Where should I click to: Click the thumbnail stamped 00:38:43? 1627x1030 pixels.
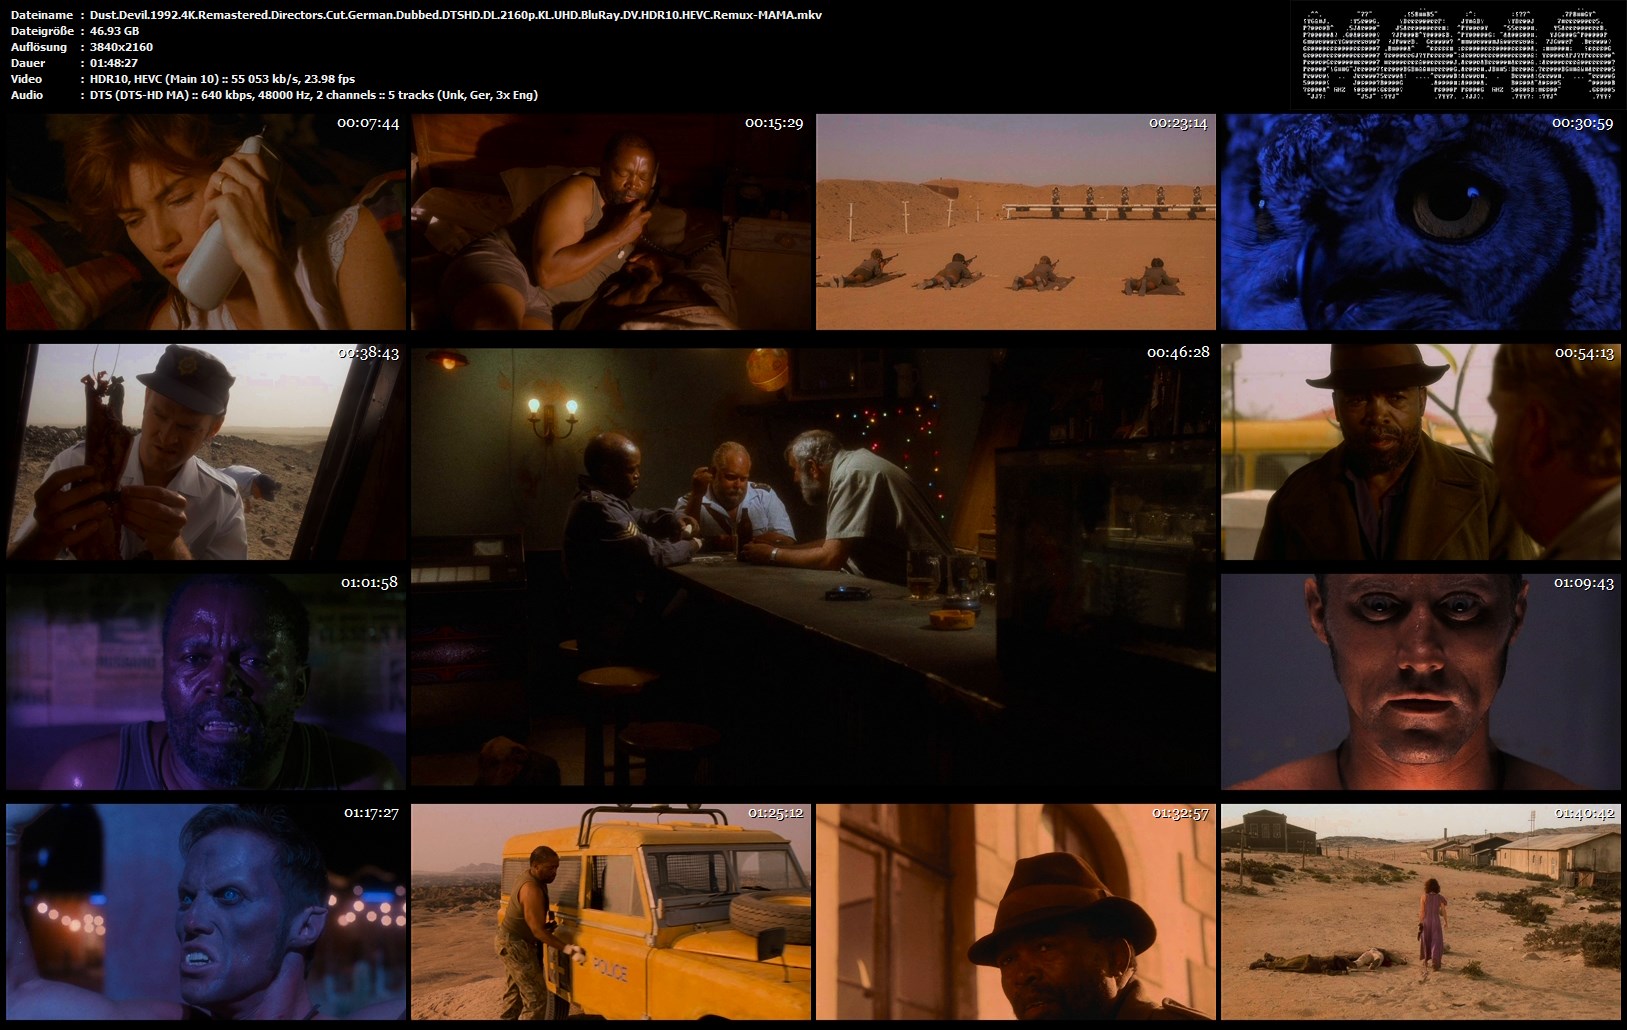pos(206,452)
